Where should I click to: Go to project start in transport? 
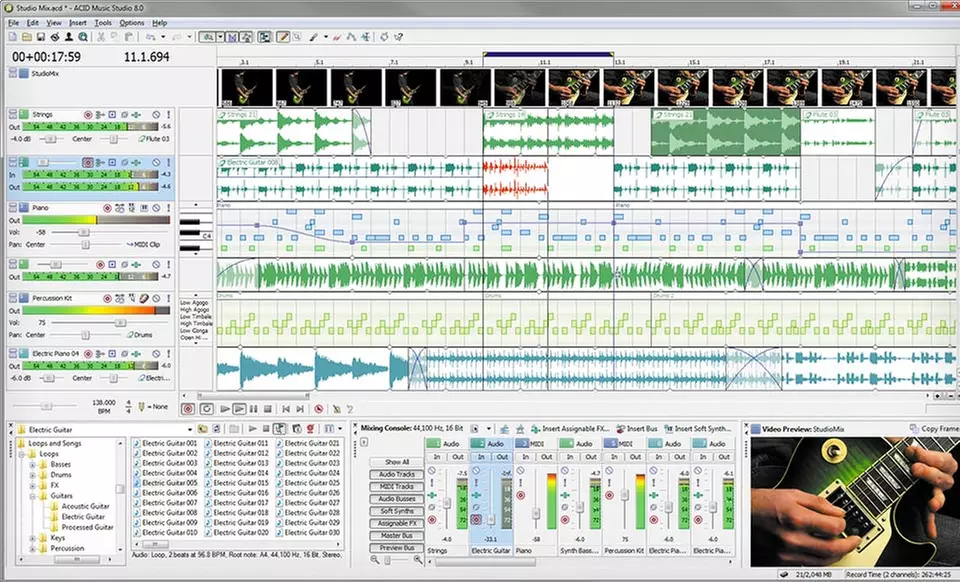pos(286,409)
